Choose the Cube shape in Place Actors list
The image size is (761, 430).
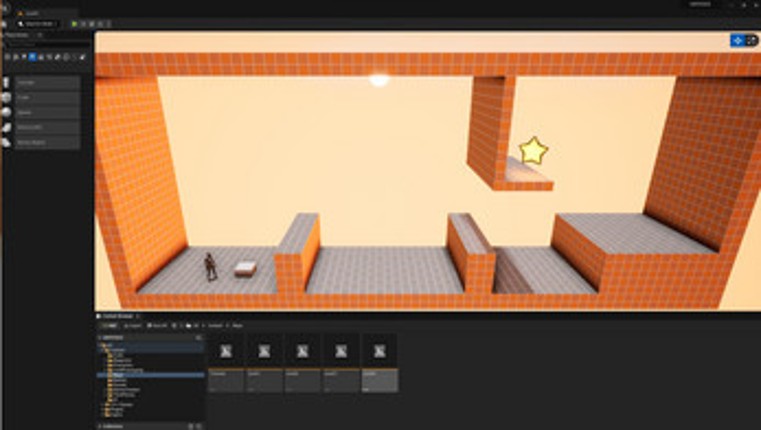click(41, 98)
